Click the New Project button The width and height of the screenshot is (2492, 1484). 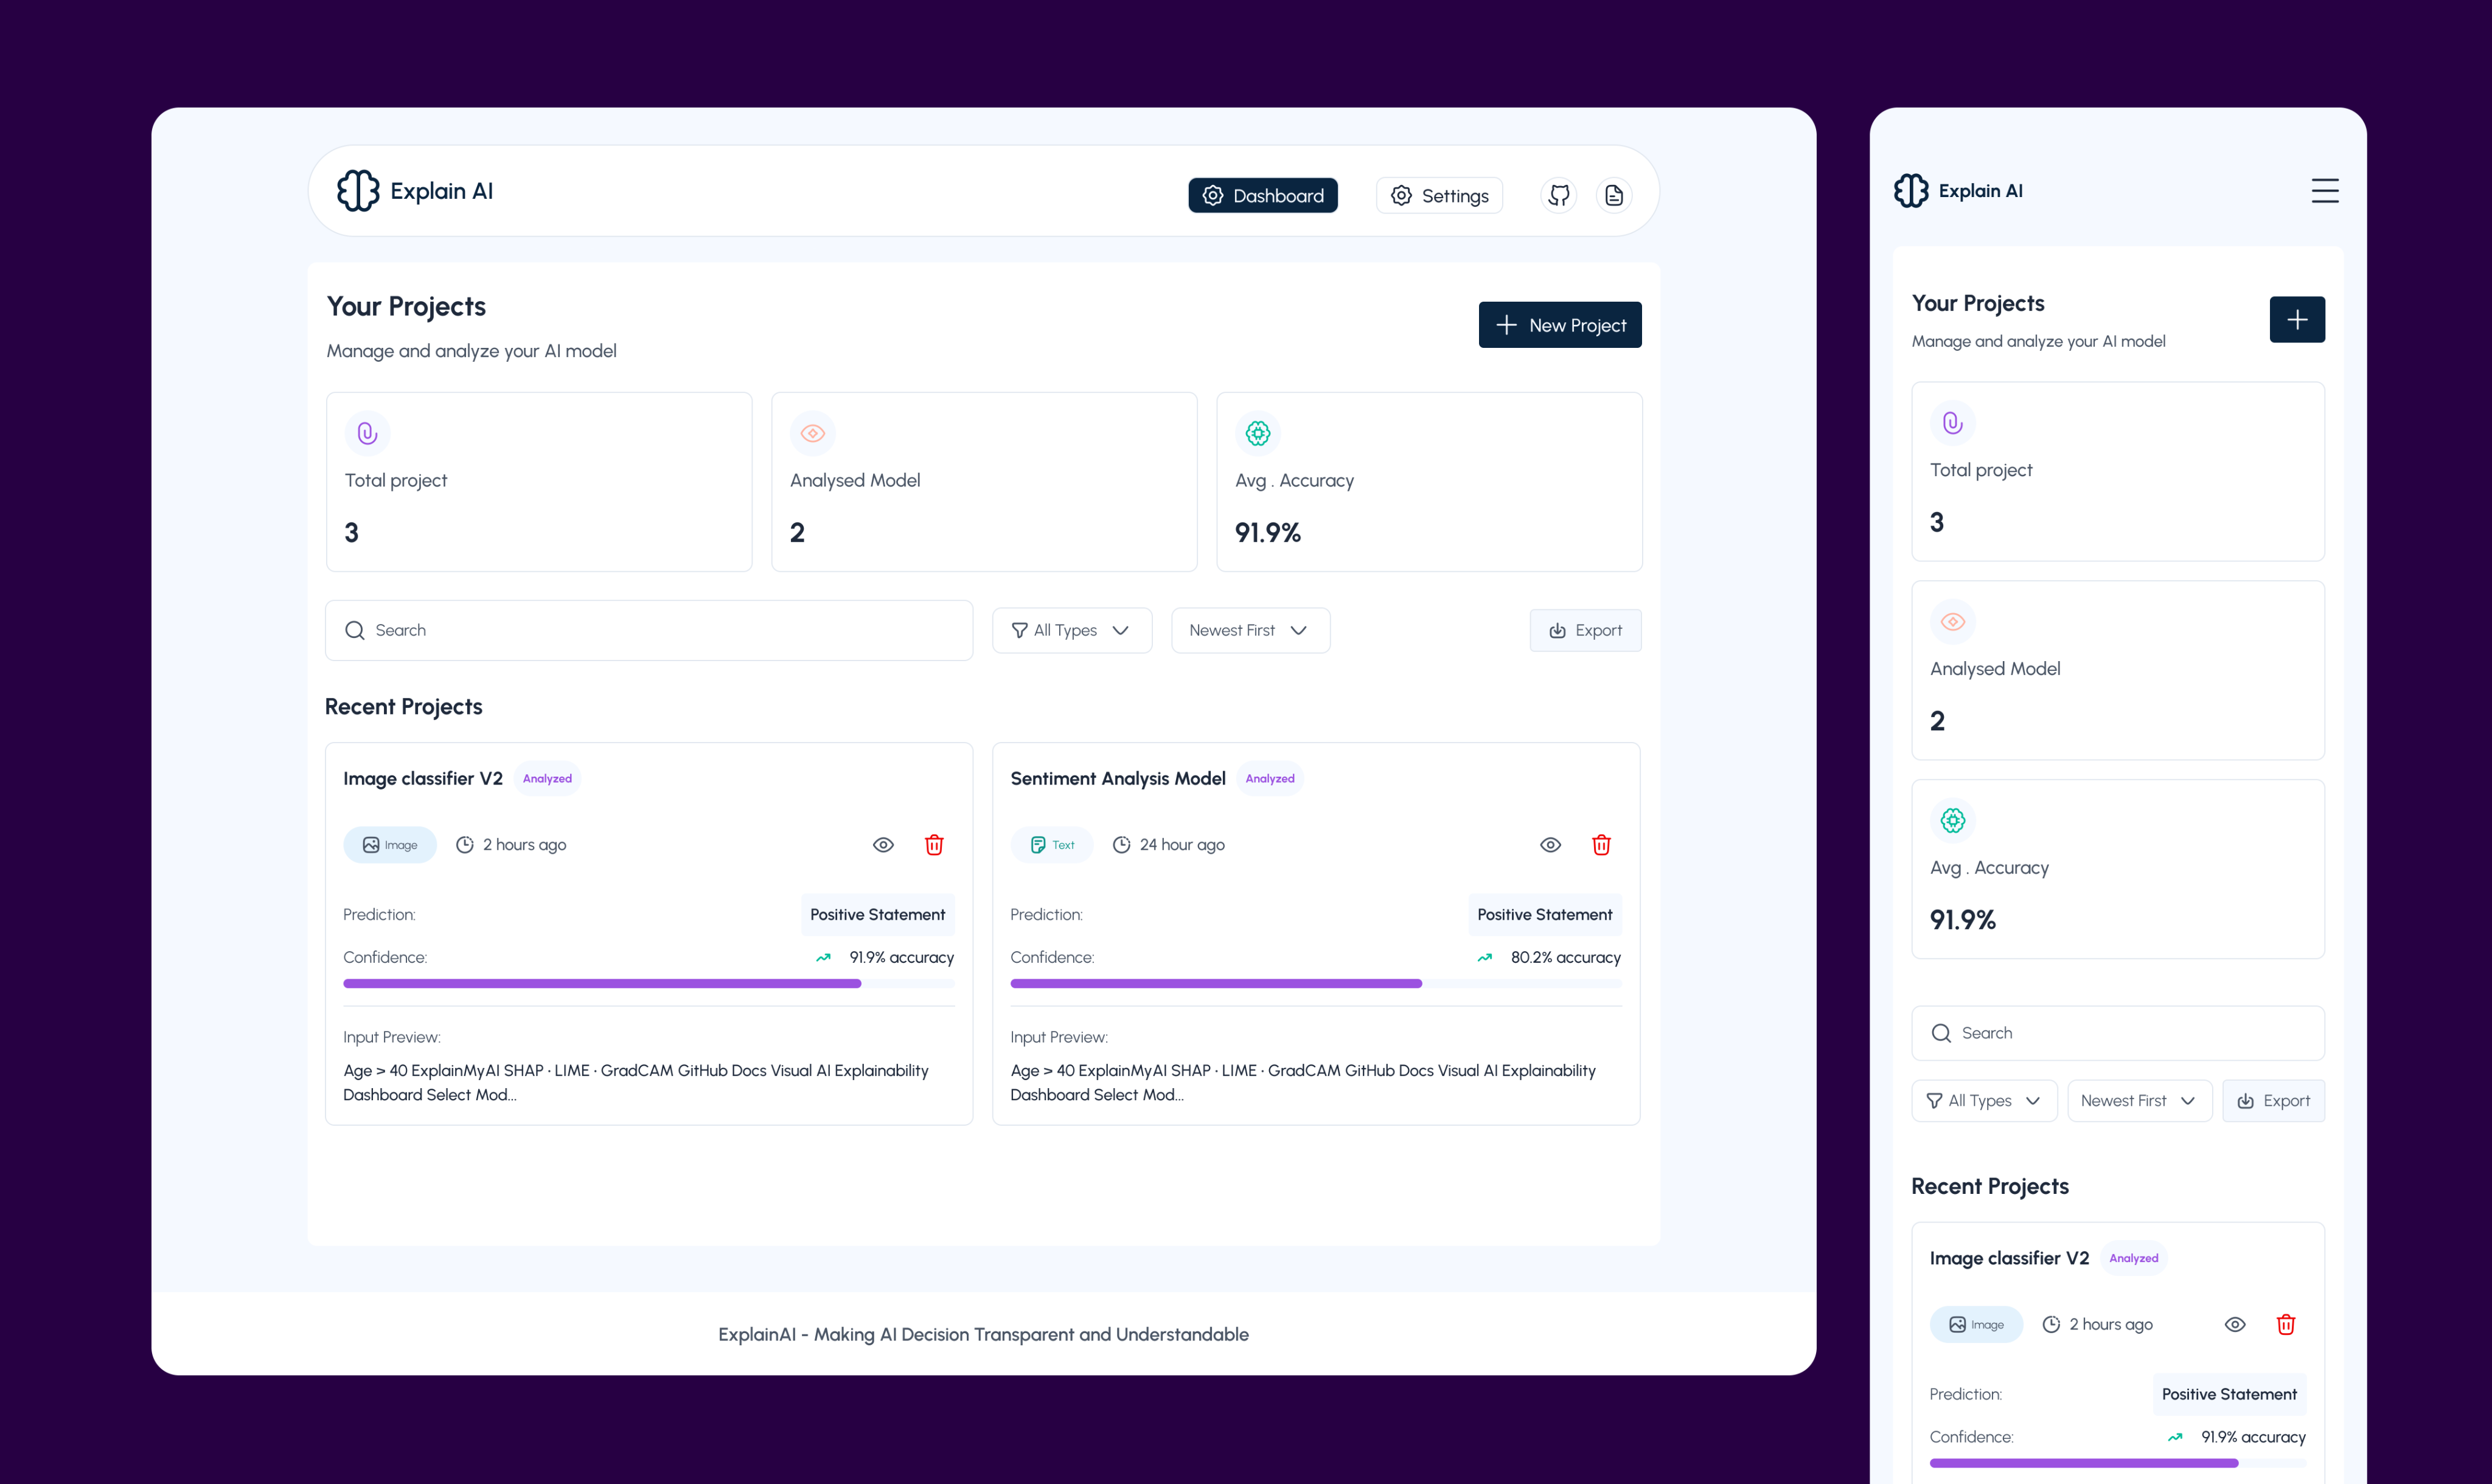tap(1559, 325)
